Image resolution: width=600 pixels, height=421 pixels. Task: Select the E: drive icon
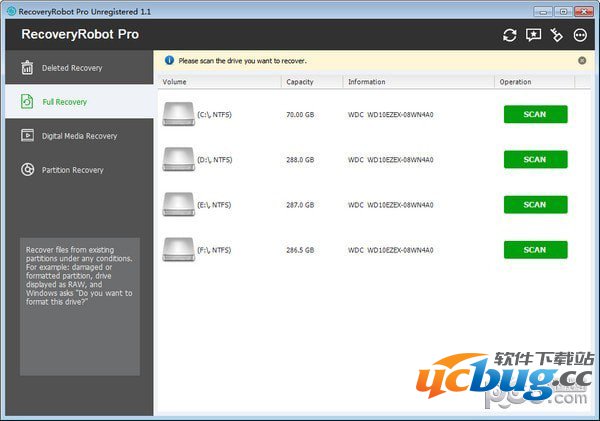click(177, 204)
